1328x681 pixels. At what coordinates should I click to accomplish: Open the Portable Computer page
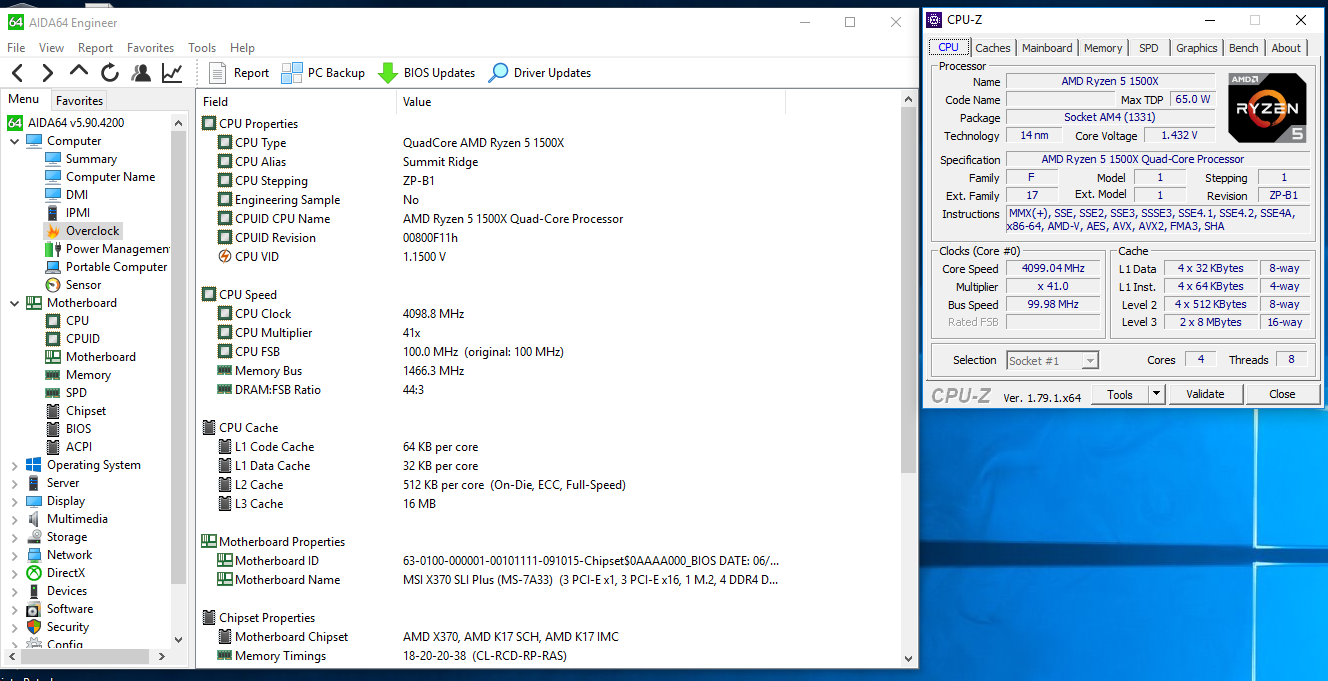coord(106,267)
